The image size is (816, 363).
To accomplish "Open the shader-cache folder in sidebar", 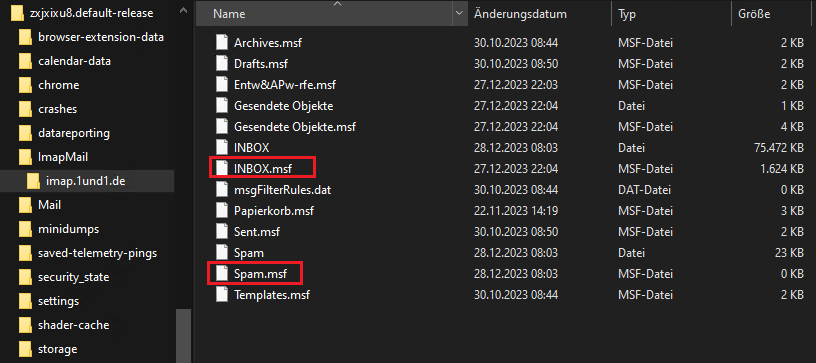I will (x=73, y=325).
